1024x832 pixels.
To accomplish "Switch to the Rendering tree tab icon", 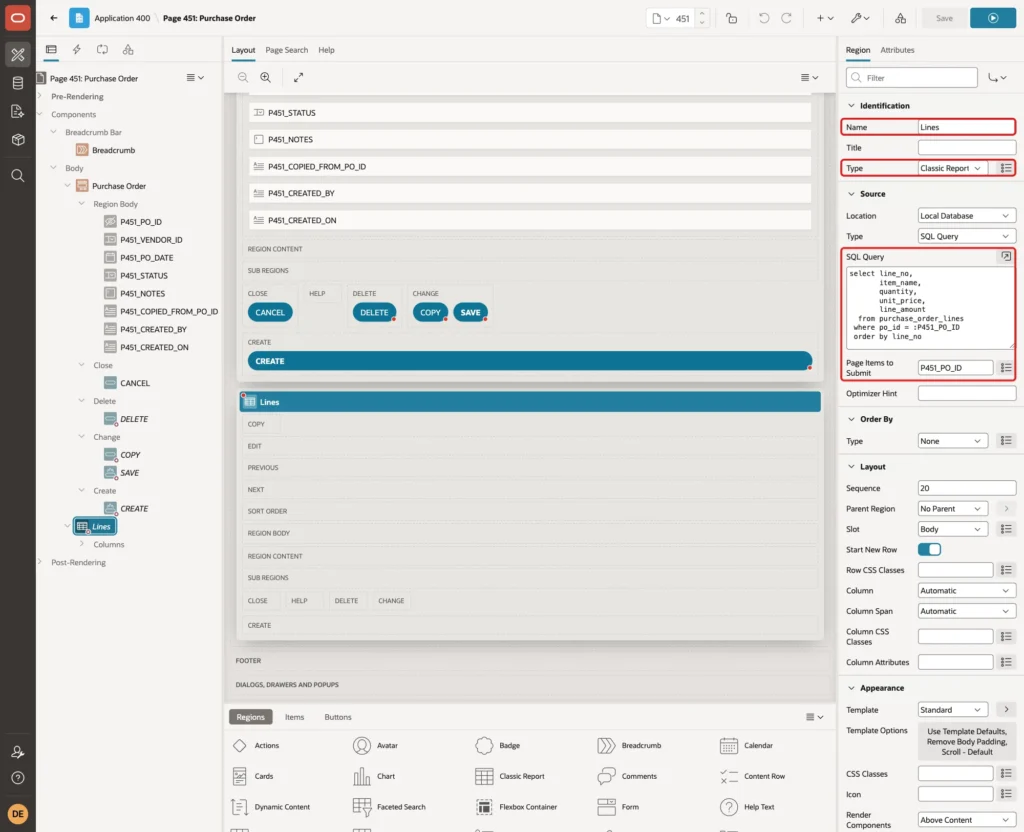I will tap(51, 50).
